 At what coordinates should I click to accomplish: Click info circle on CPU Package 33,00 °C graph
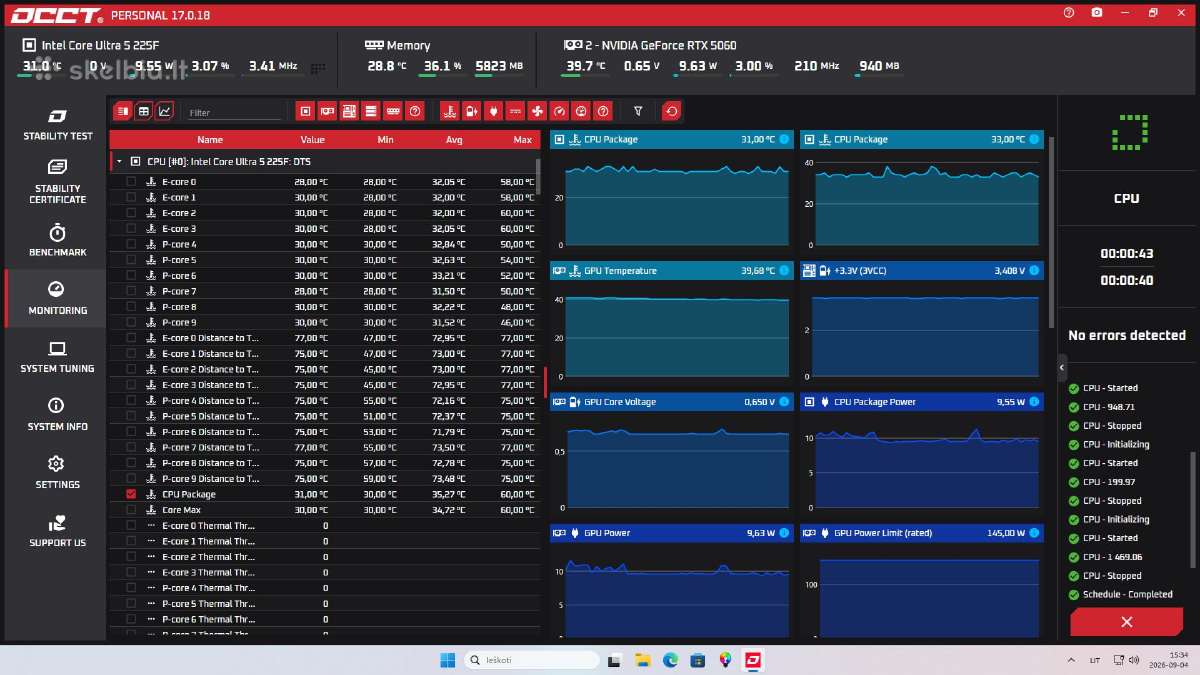[1033, 139]
